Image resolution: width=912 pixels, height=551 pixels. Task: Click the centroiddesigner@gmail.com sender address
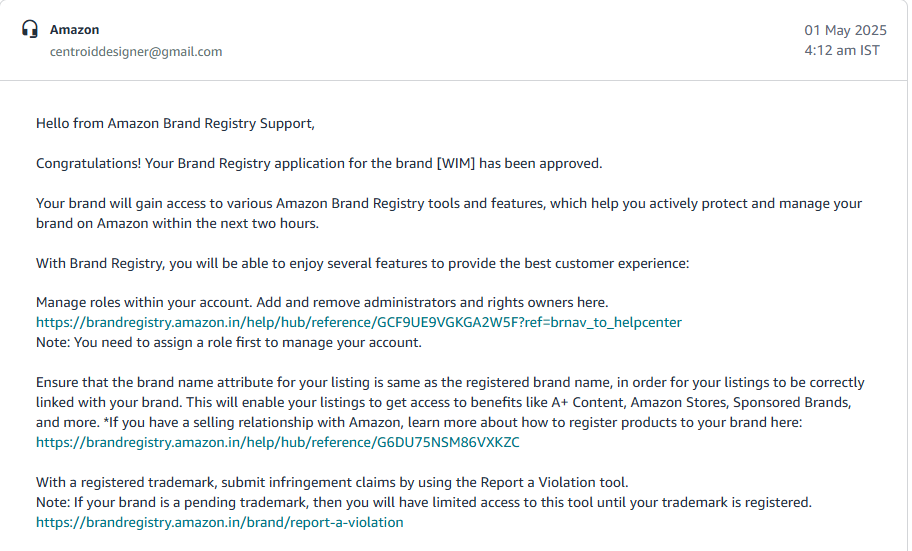coord(136,52)
